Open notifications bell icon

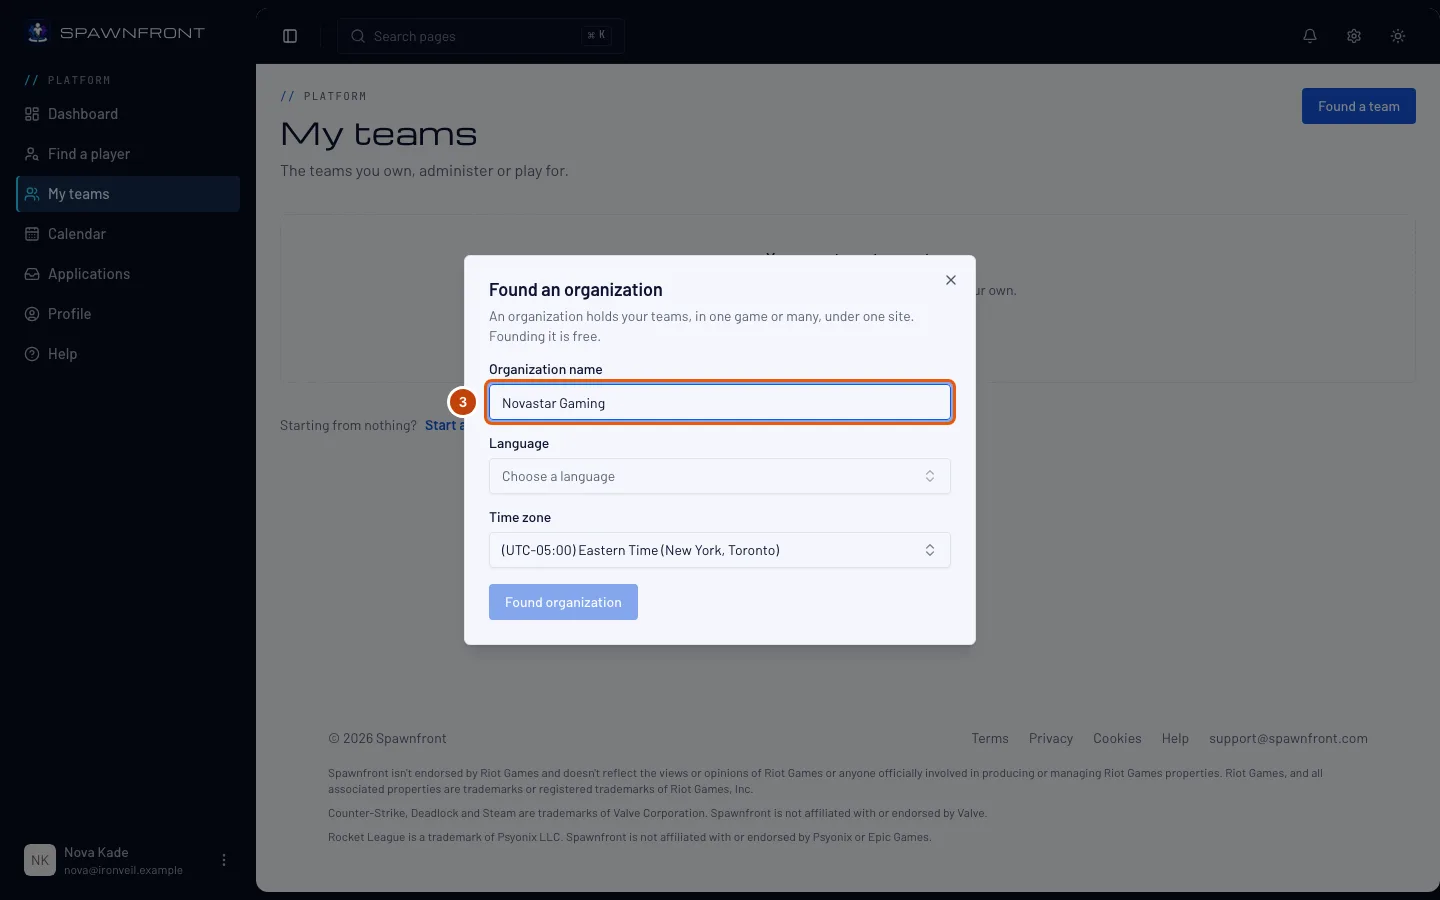pyautogui.click(x=1310, y=36)
